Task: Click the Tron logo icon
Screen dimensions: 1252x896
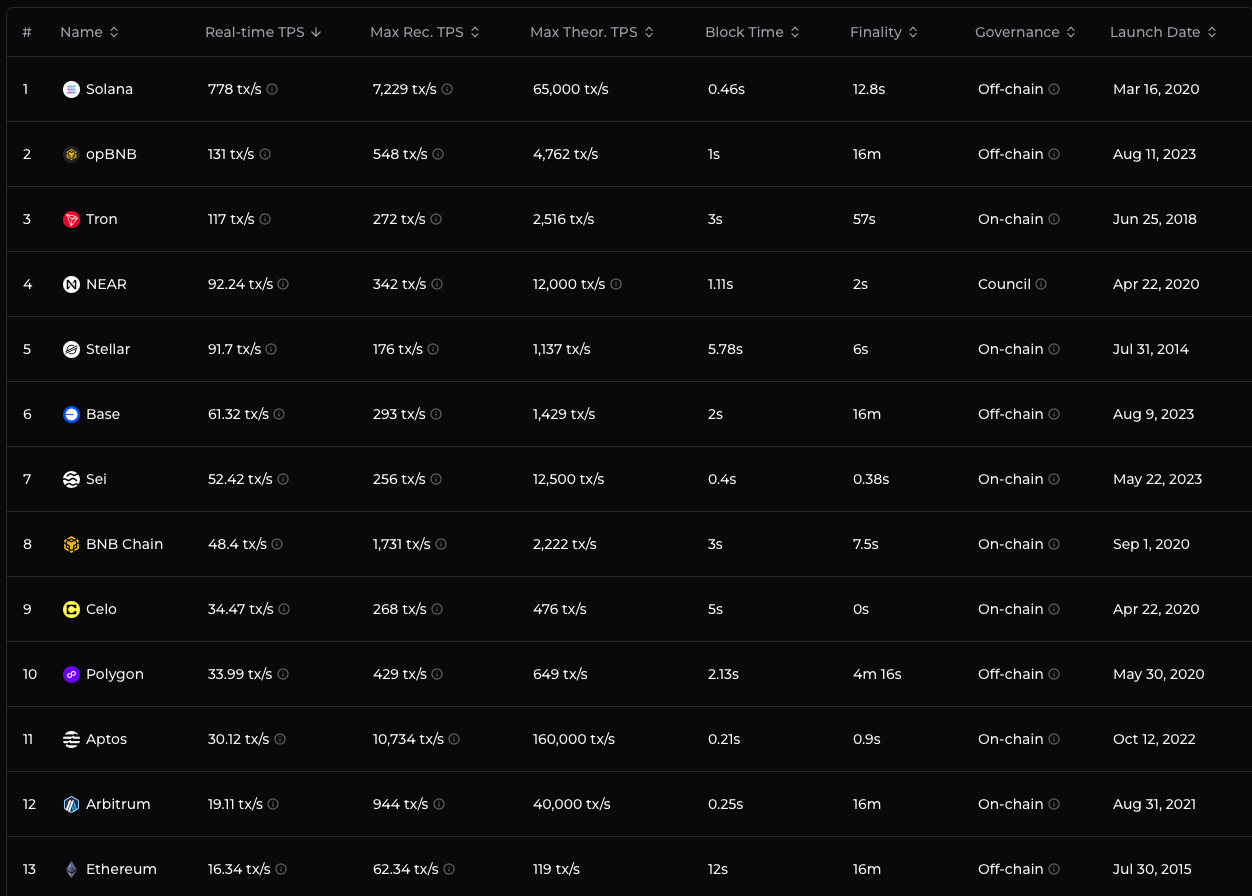Action: [71, 219]
